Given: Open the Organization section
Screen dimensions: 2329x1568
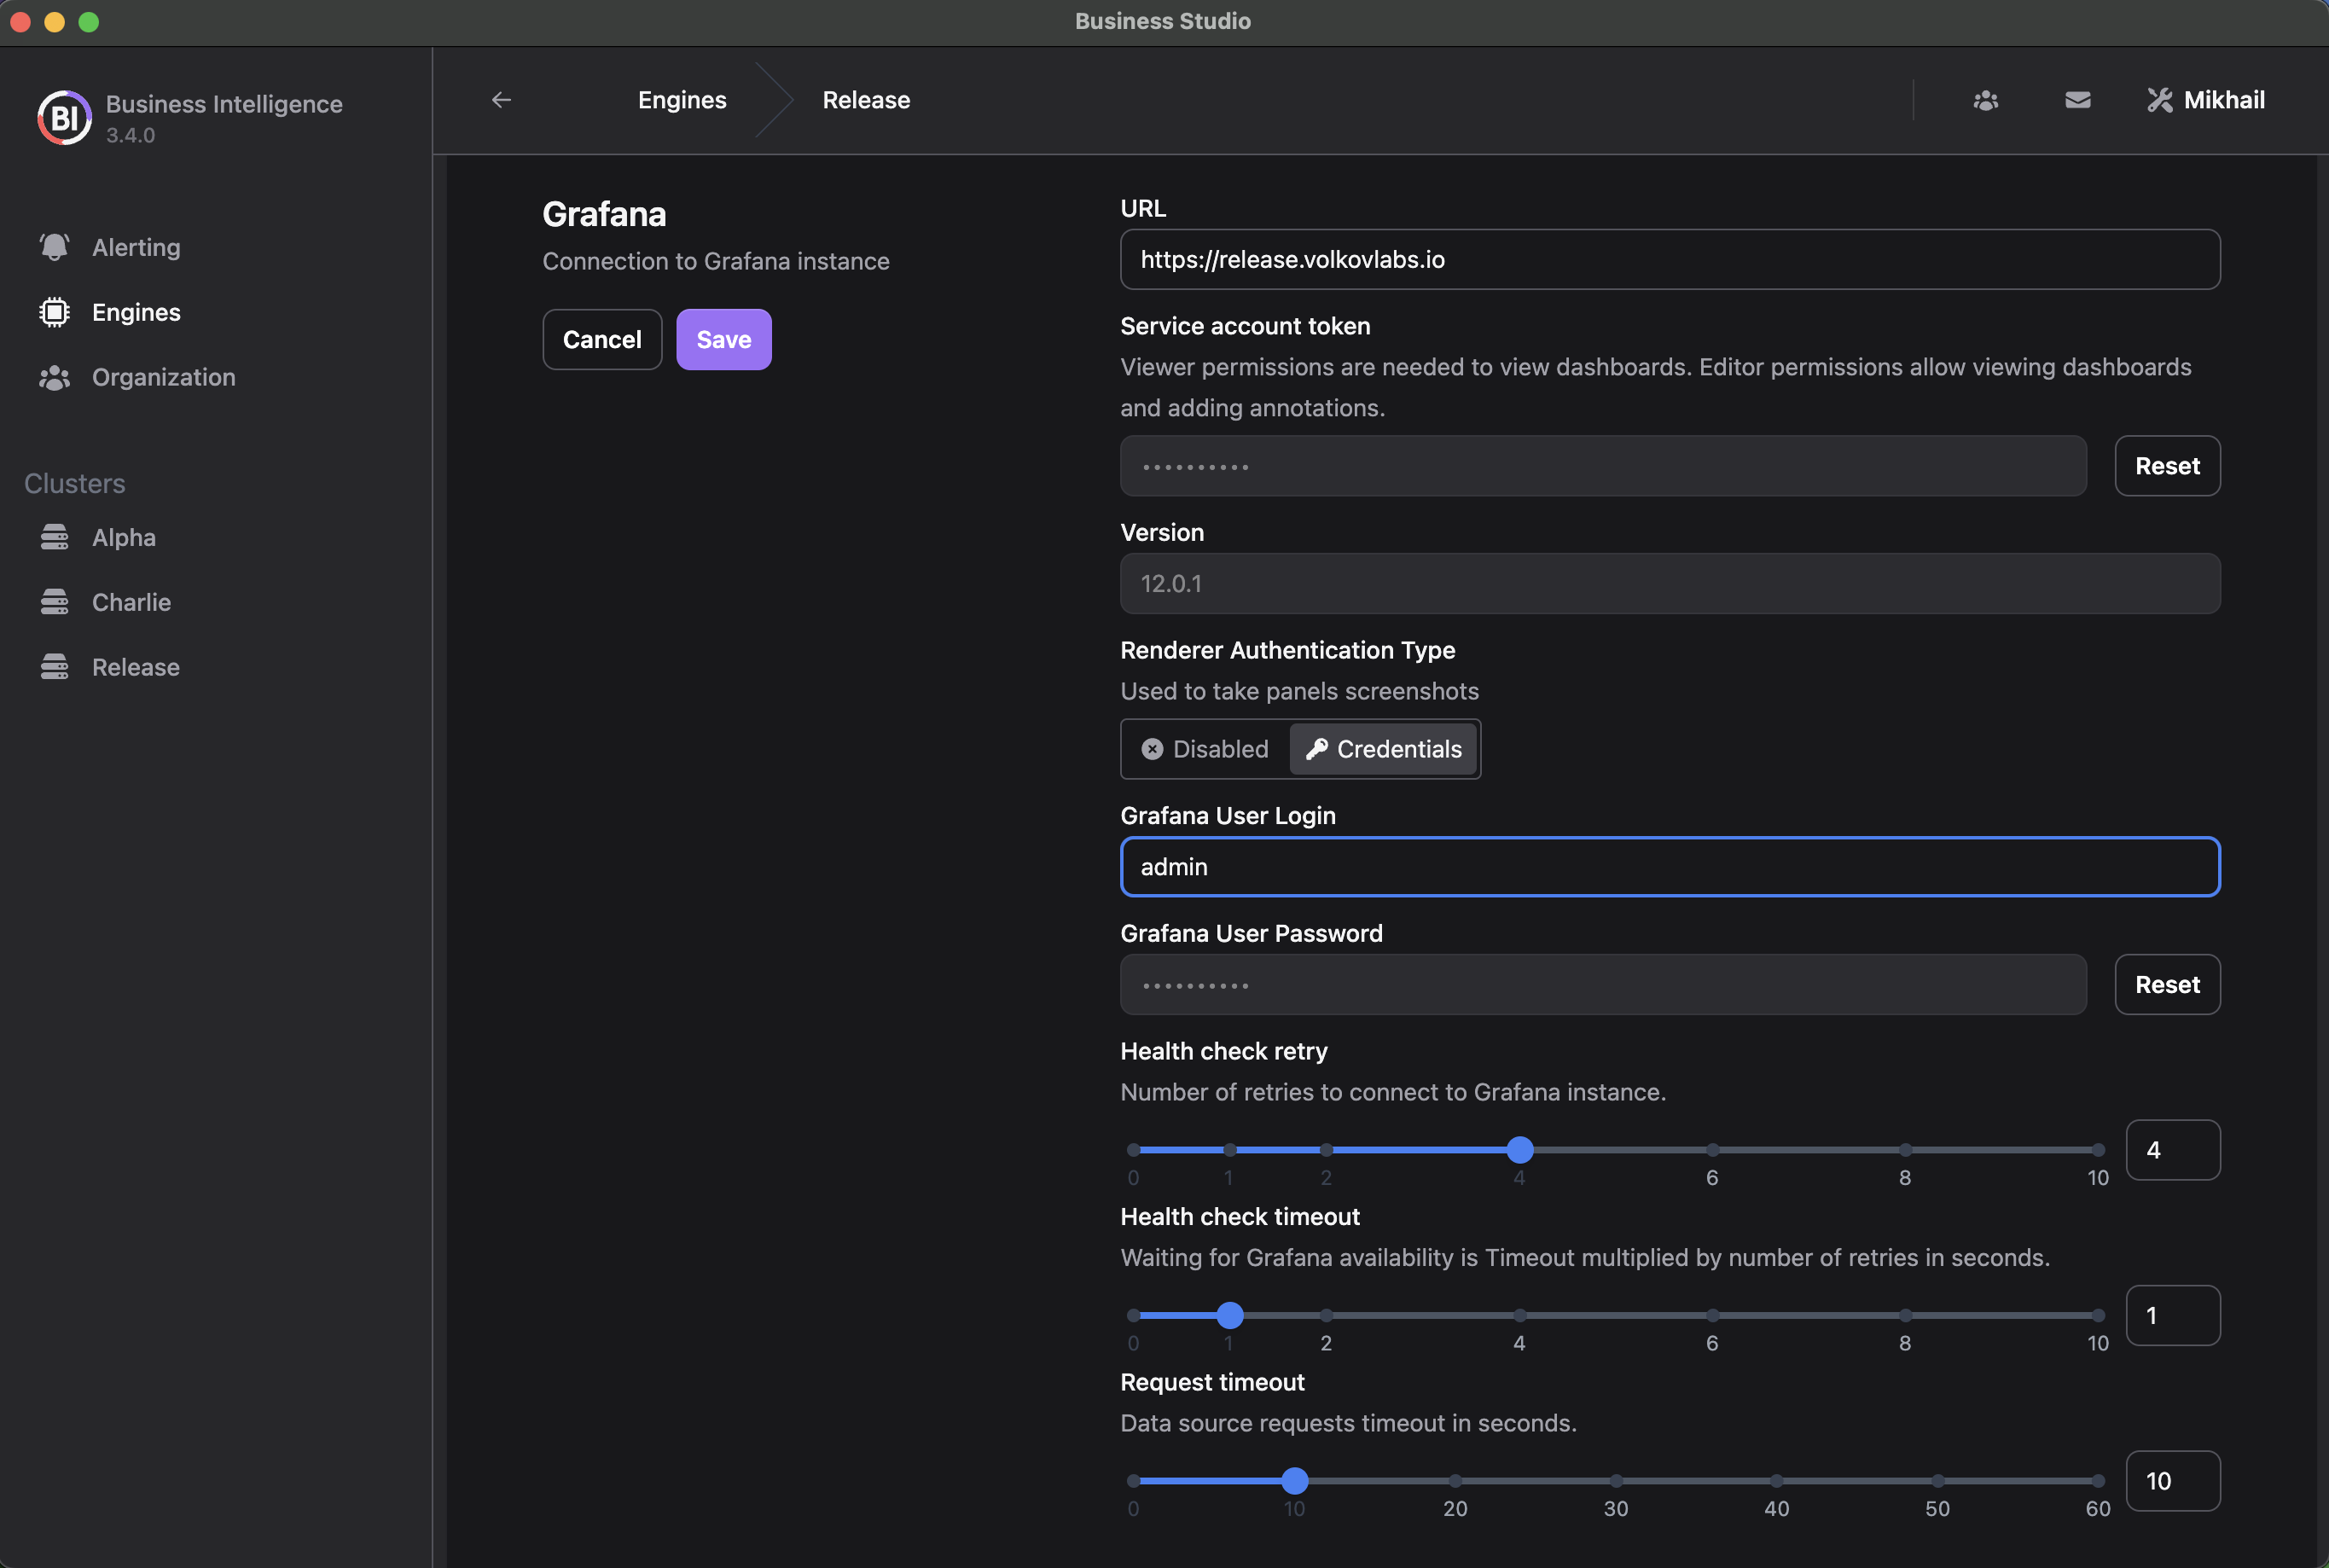Looking at the screenshot, I should (164, 377).
